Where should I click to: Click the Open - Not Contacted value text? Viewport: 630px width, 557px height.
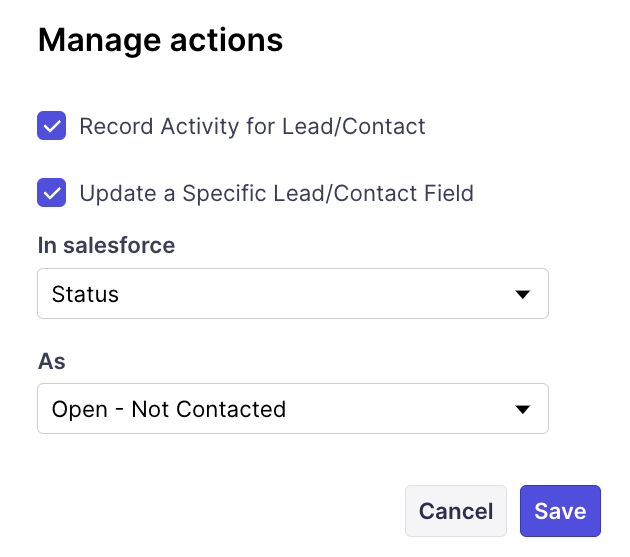pos(168,409)
